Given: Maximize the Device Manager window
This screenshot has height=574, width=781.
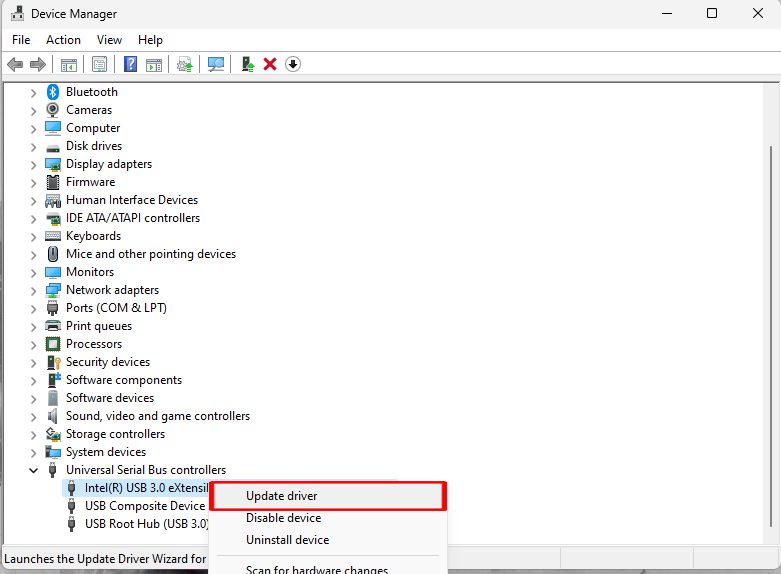Looking at the screenshot, I should (x=712, y=13).
